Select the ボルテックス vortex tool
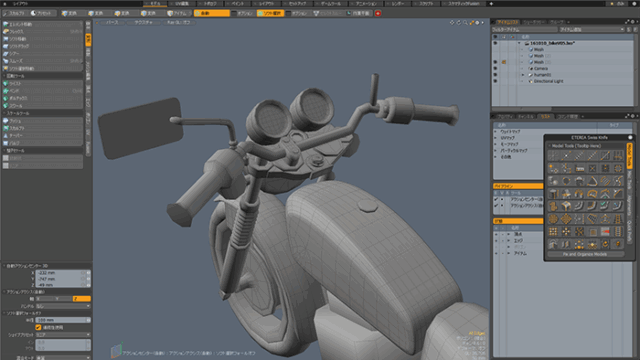Viewport: 640px width, 360px height. 42,98
